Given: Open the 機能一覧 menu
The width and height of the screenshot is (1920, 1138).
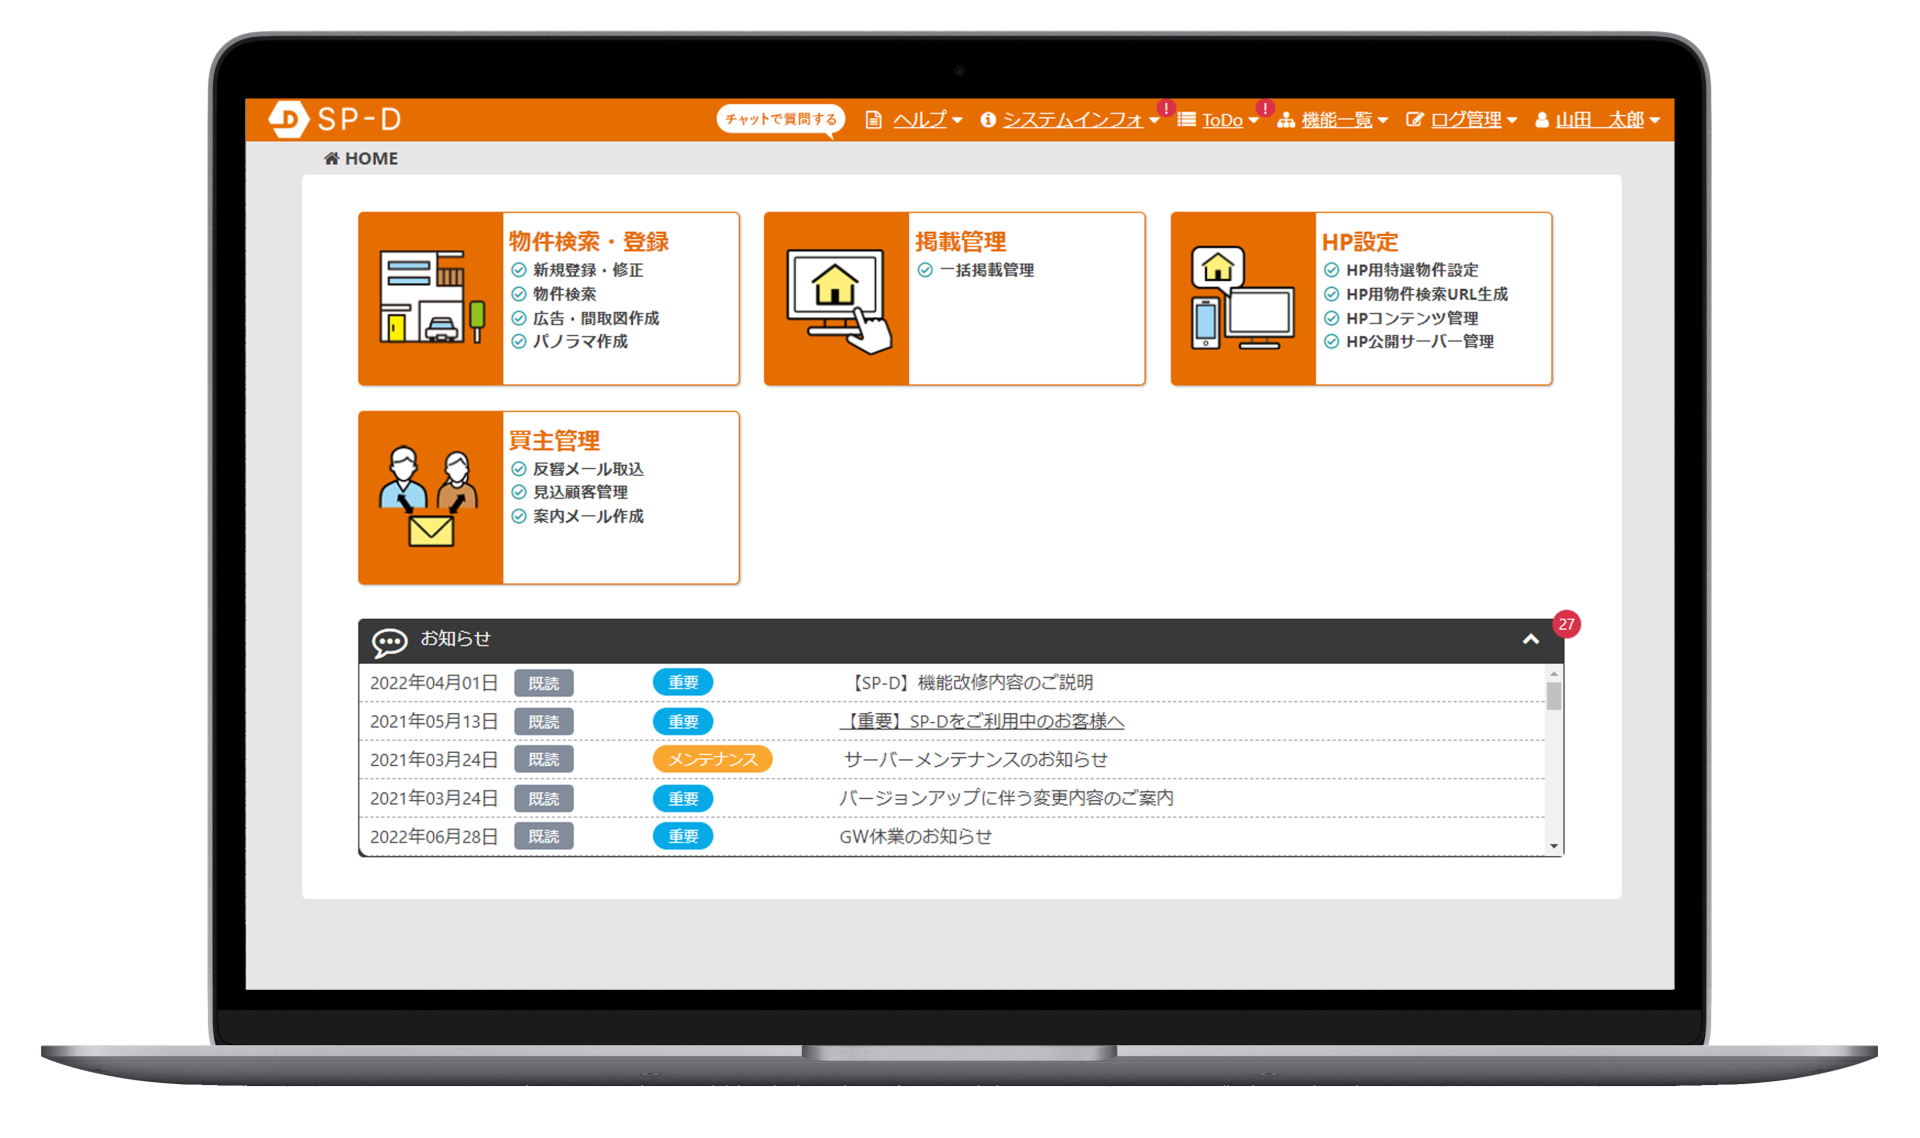Looking at the screenshot, I should tap(1336, 120).
